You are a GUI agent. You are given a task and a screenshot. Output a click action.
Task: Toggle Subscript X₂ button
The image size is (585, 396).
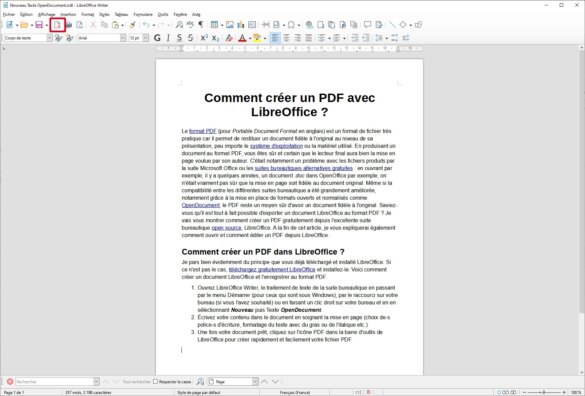[x=215, y=38]
